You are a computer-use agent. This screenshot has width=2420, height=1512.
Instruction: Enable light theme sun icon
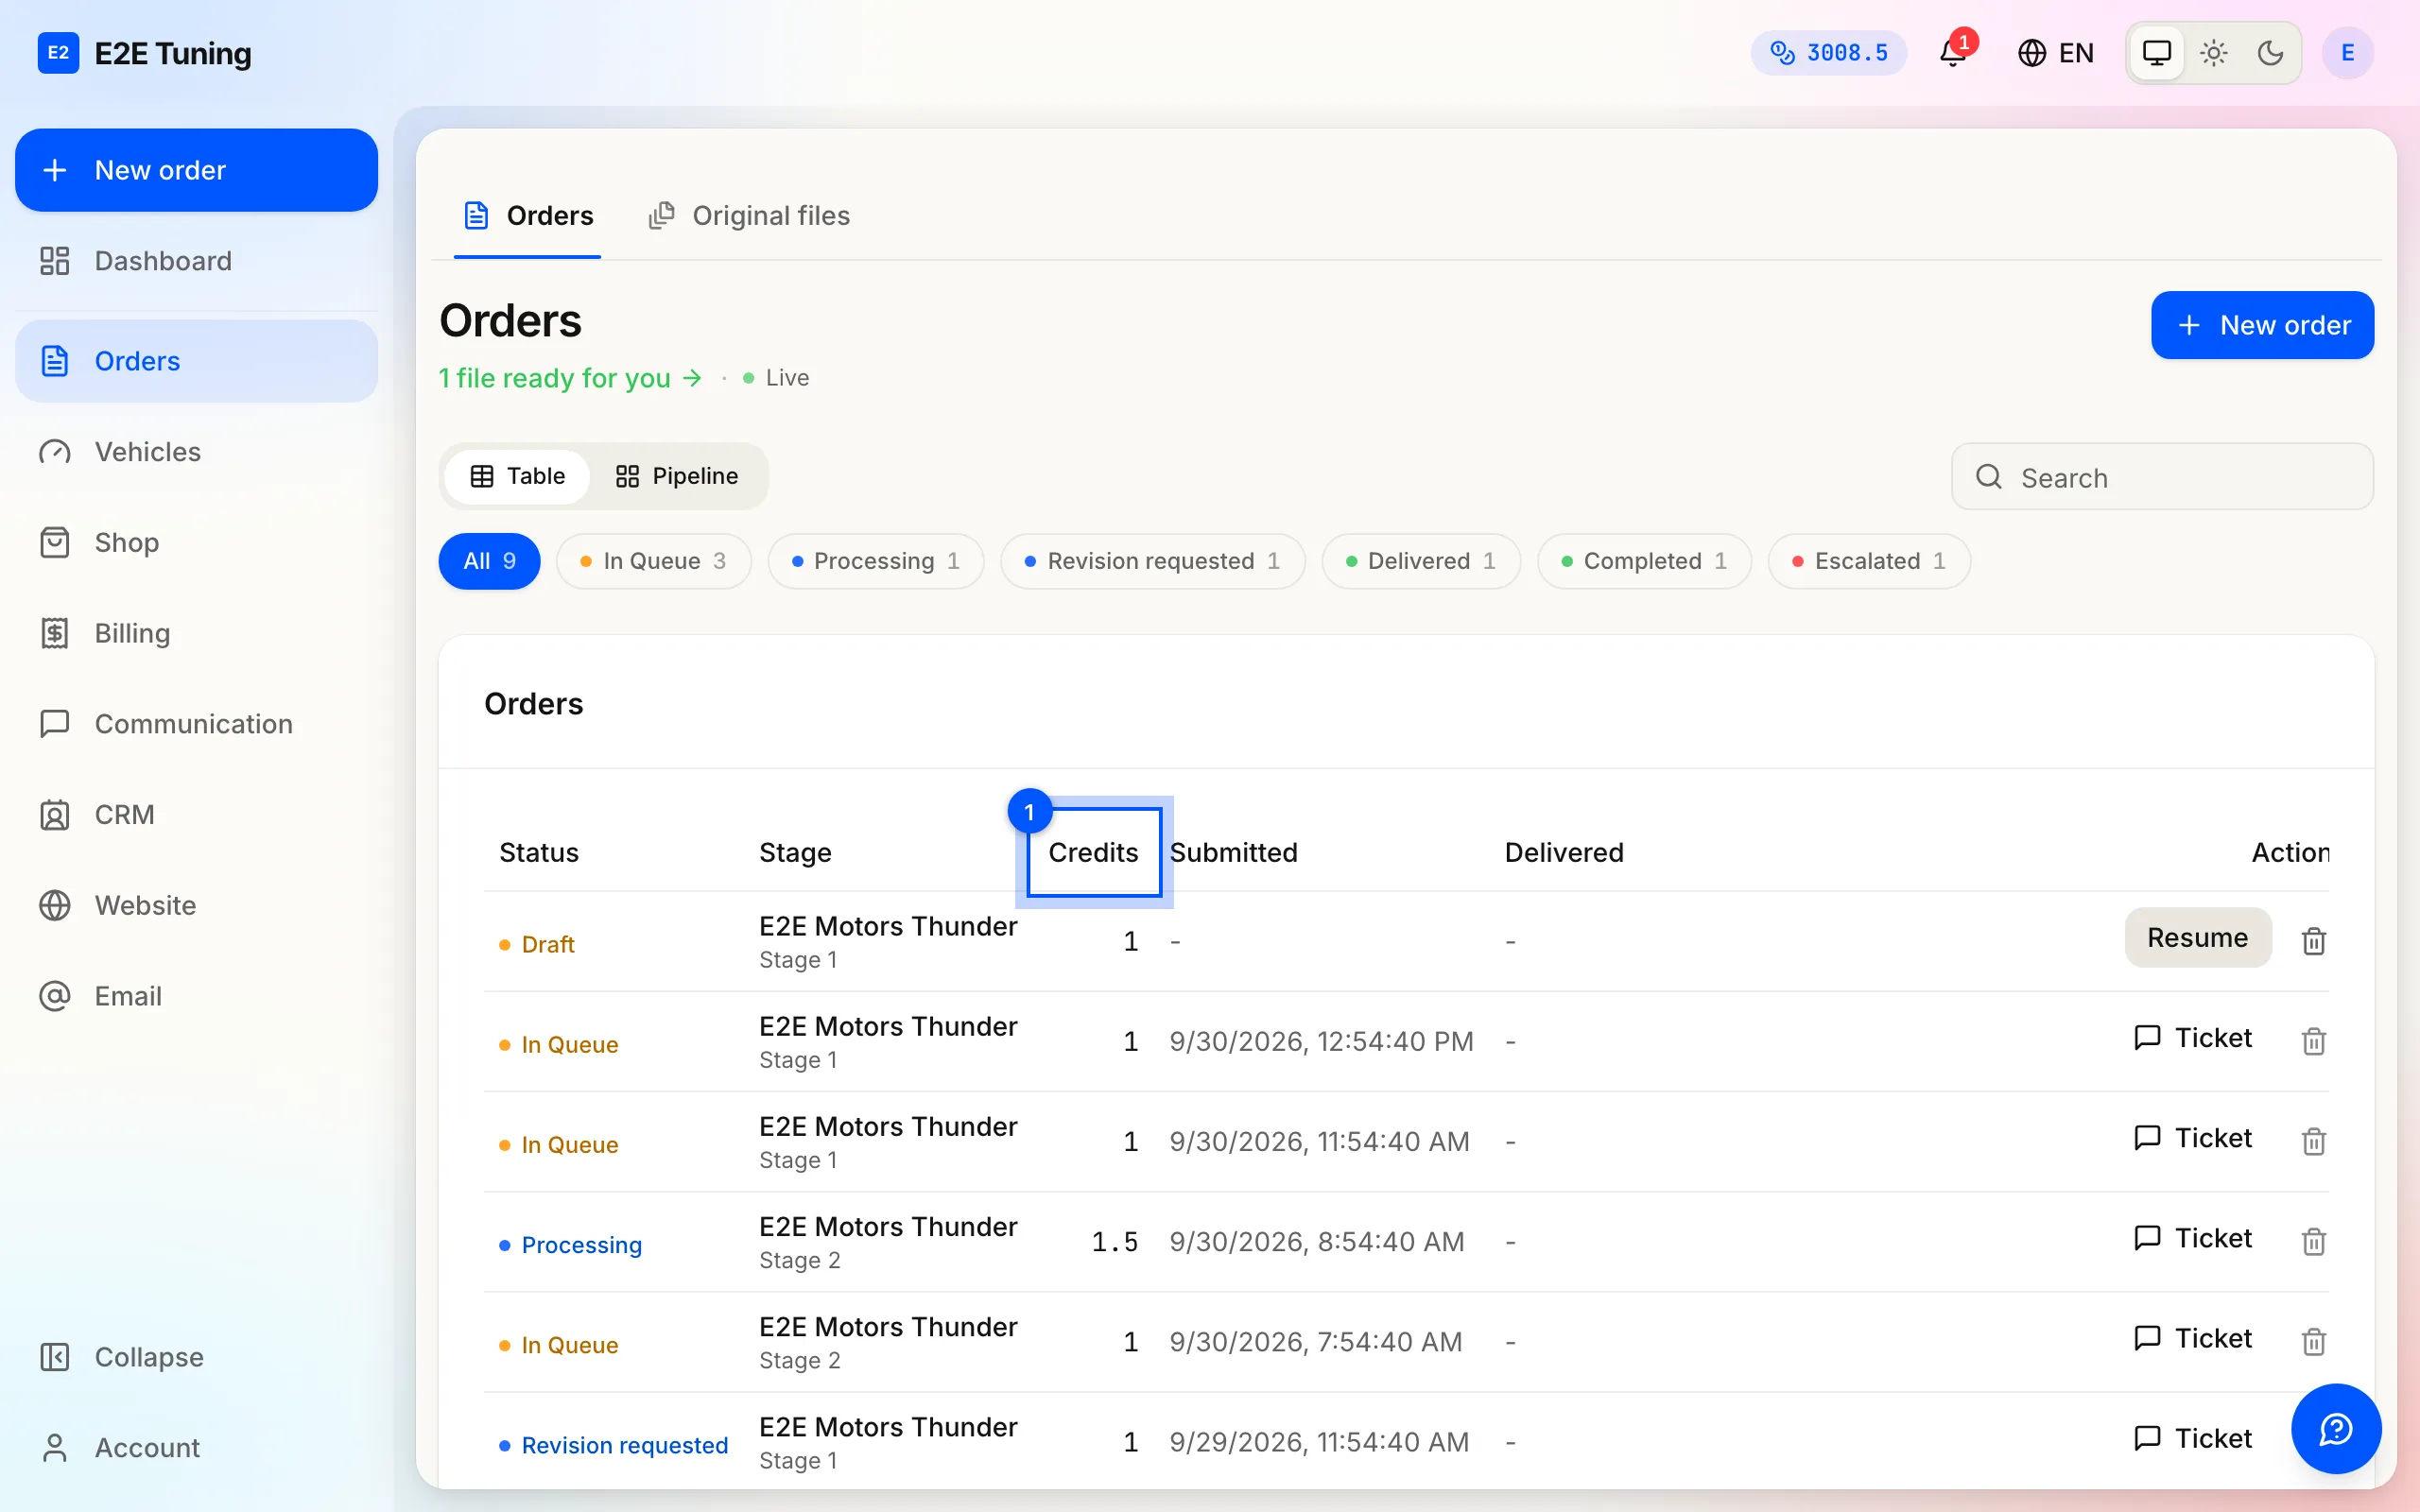click(2214, 53)
